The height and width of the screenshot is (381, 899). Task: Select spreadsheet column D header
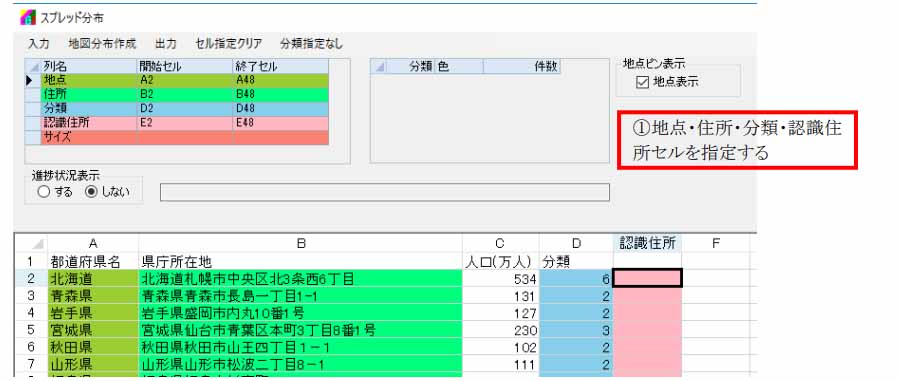(x=576, y=244)
